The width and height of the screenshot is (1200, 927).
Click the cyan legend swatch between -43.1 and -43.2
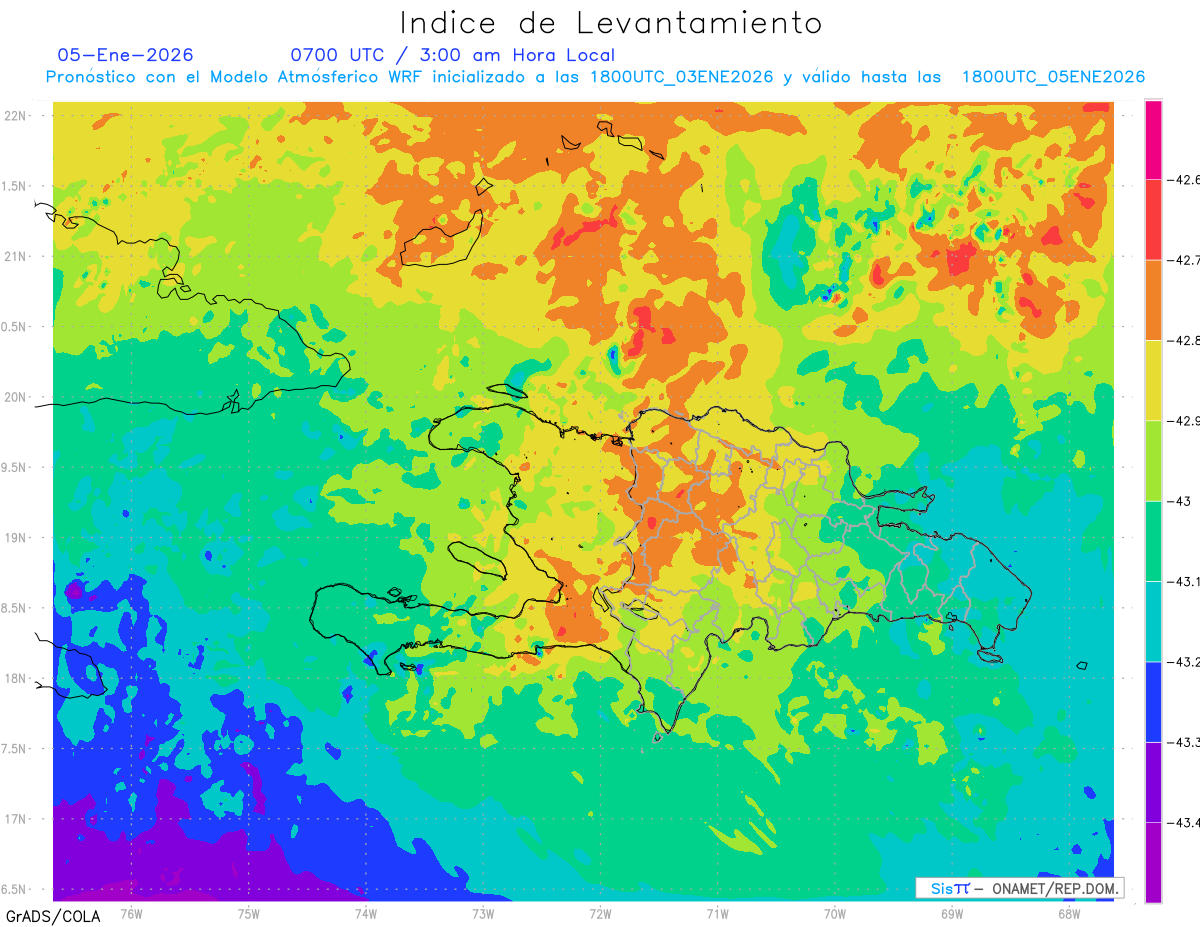point(1153,622)
